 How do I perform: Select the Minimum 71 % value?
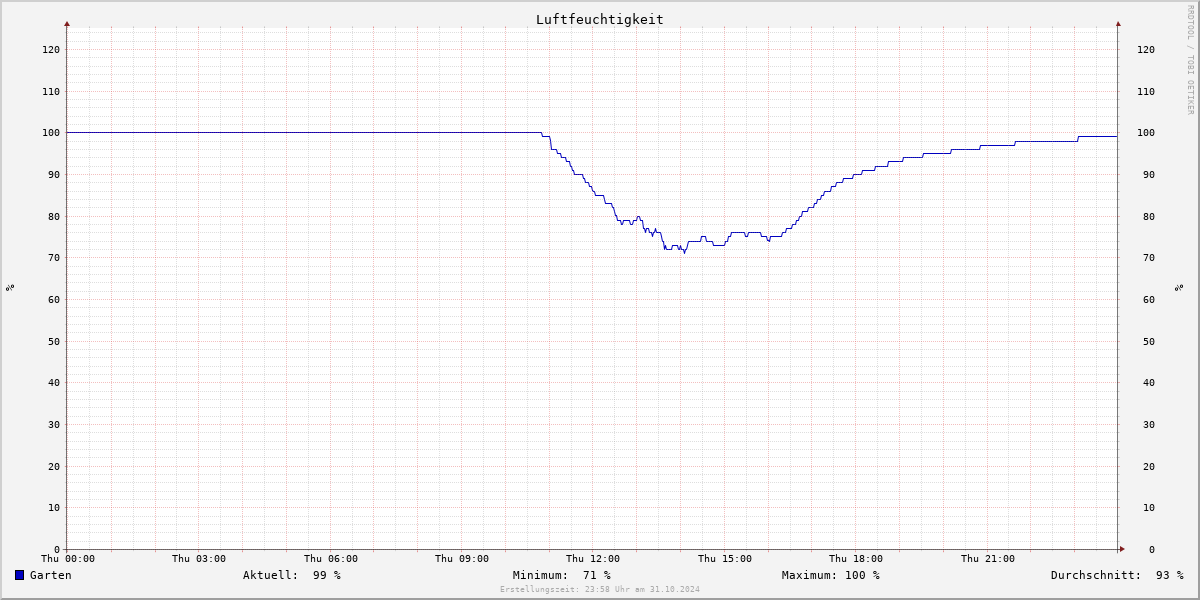point(562,575)
